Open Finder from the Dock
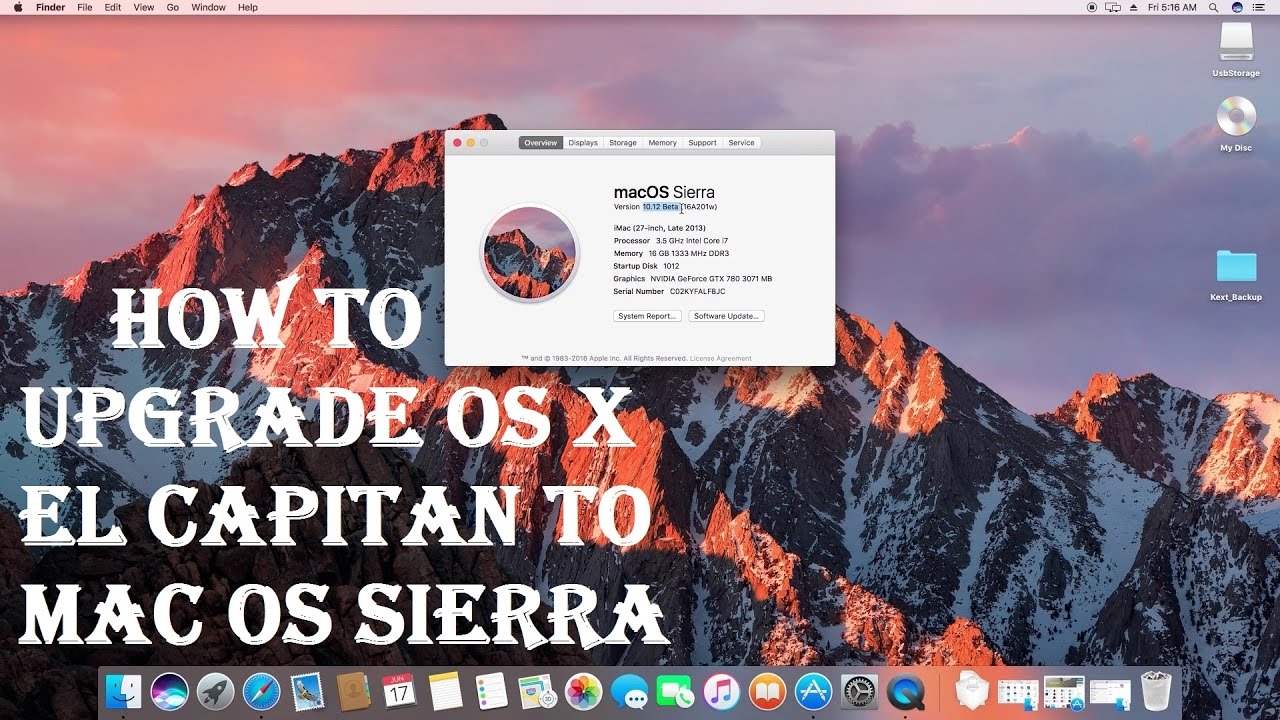1280x720 pixels. [124, 691]
